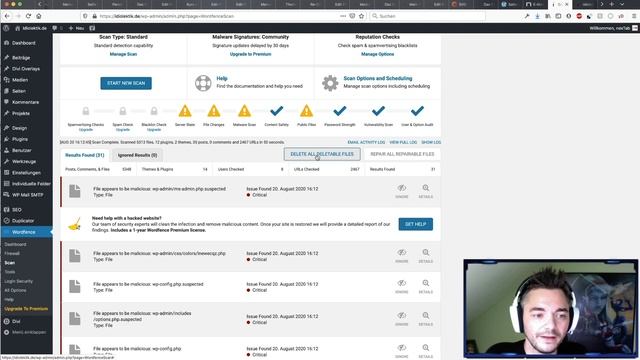Click the Blacklist Check lock icon
The height and width of the screenshot is (360, 640).
(154, 111)
